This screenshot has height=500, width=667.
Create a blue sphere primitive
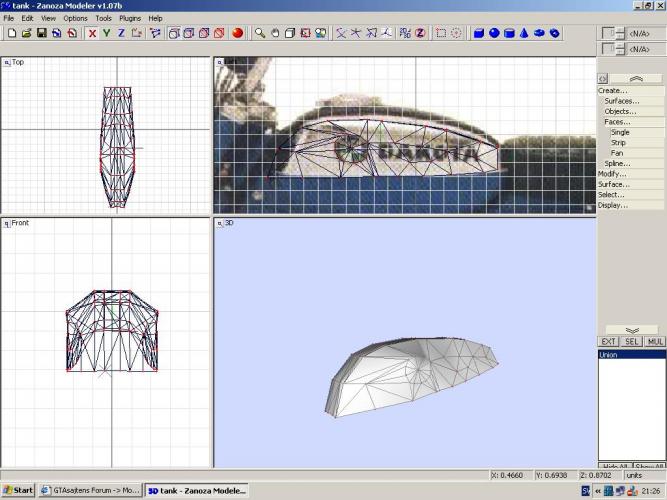pyautogui.click(x=494, y=33)
